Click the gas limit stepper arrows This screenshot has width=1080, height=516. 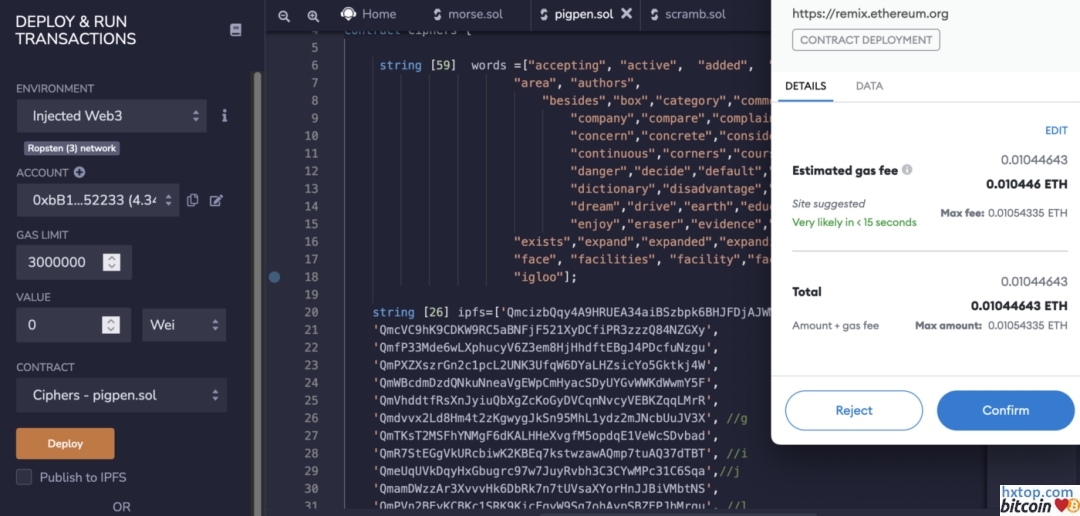[x=112, y=262]
